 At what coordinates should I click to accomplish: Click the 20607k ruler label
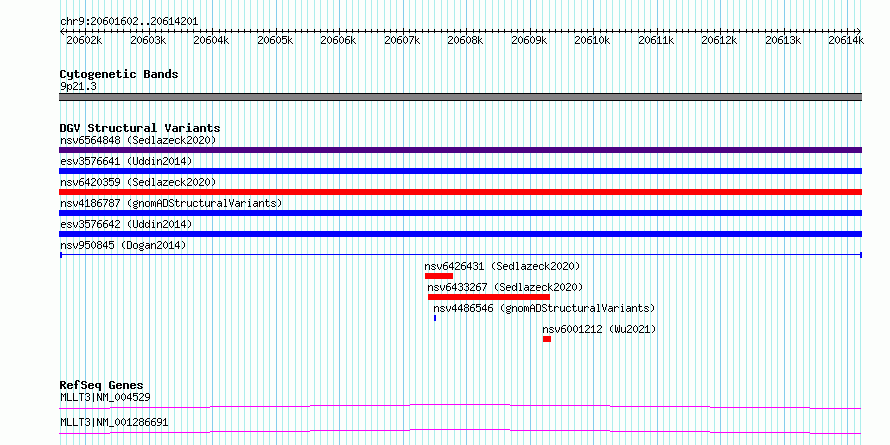(x=402, y=40)
